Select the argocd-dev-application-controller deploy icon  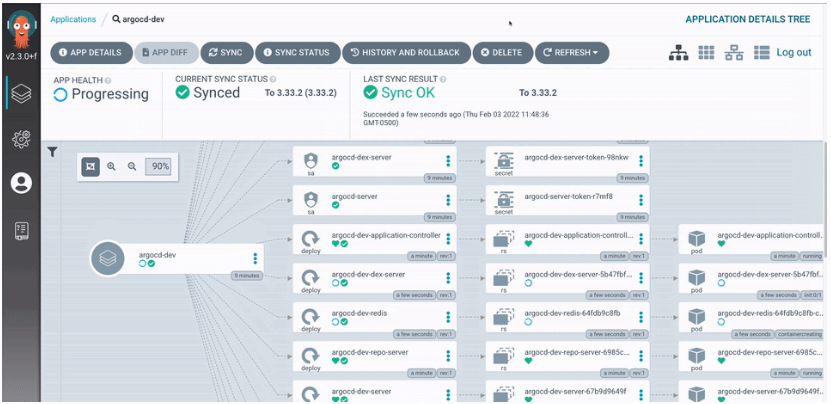click(311, 238)
